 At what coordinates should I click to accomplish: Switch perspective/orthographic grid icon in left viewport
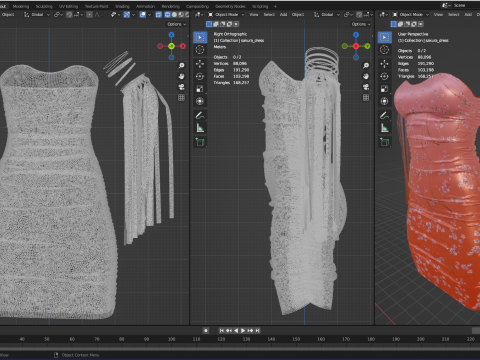tap(181, 98)
